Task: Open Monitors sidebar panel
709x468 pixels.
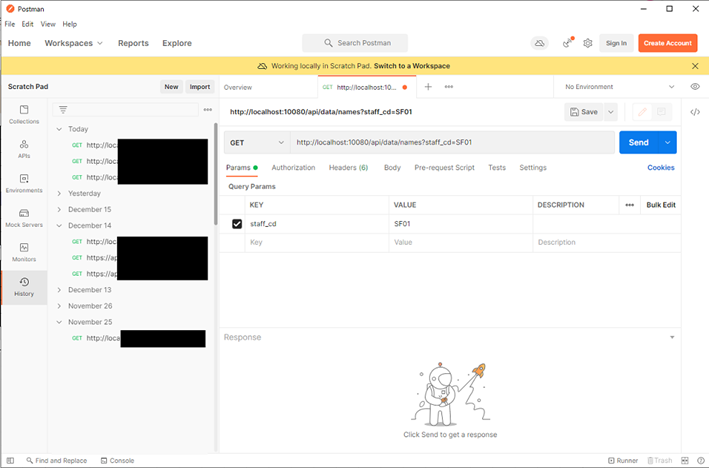Action: [24, 251]
